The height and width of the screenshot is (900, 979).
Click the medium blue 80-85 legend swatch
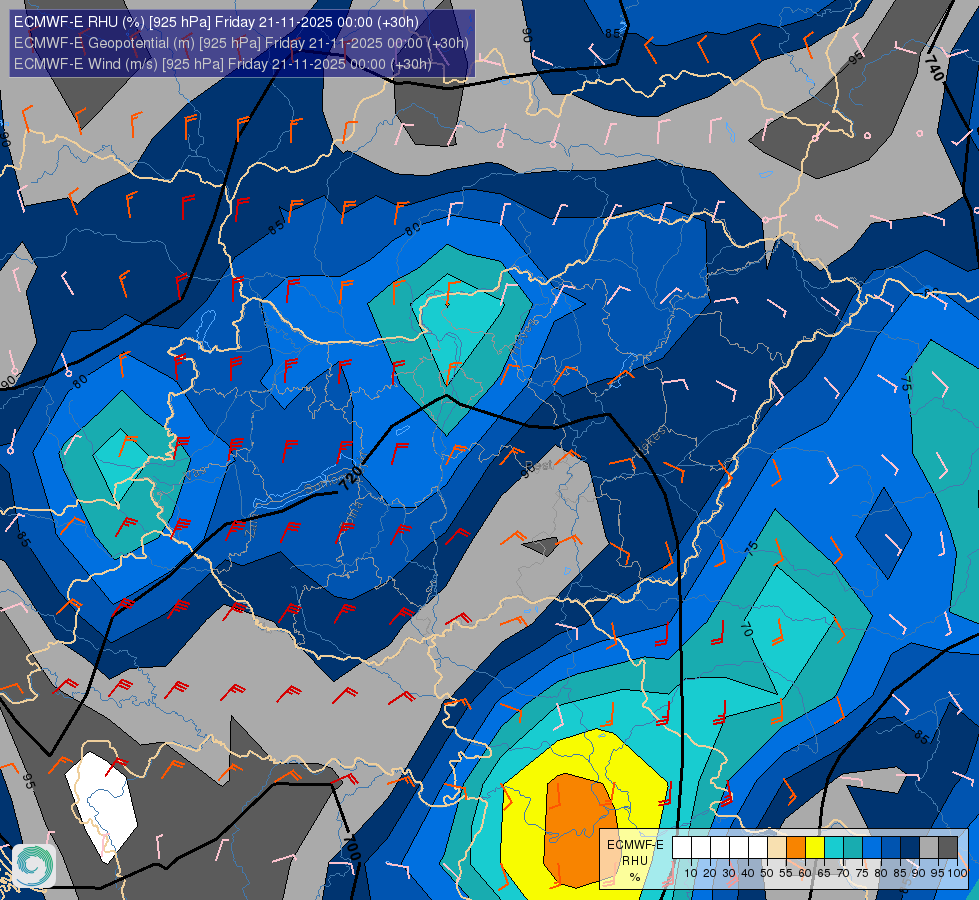click(891, 847)
